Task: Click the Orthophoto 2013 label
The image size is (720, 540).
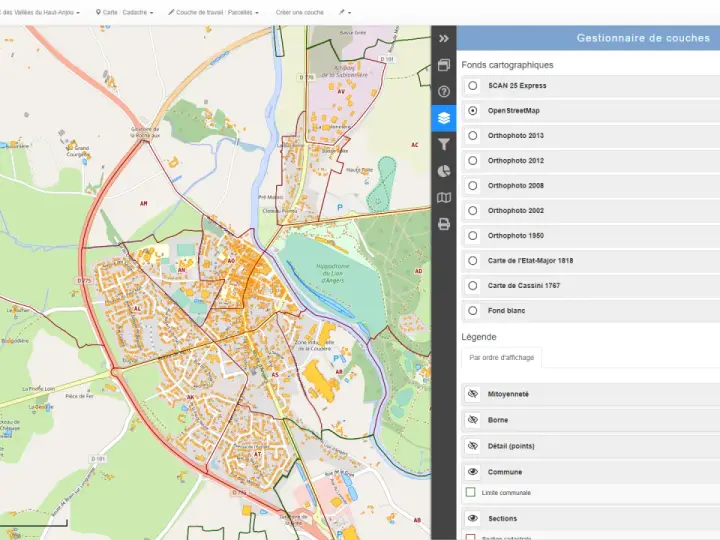Action: coord(516,136)
